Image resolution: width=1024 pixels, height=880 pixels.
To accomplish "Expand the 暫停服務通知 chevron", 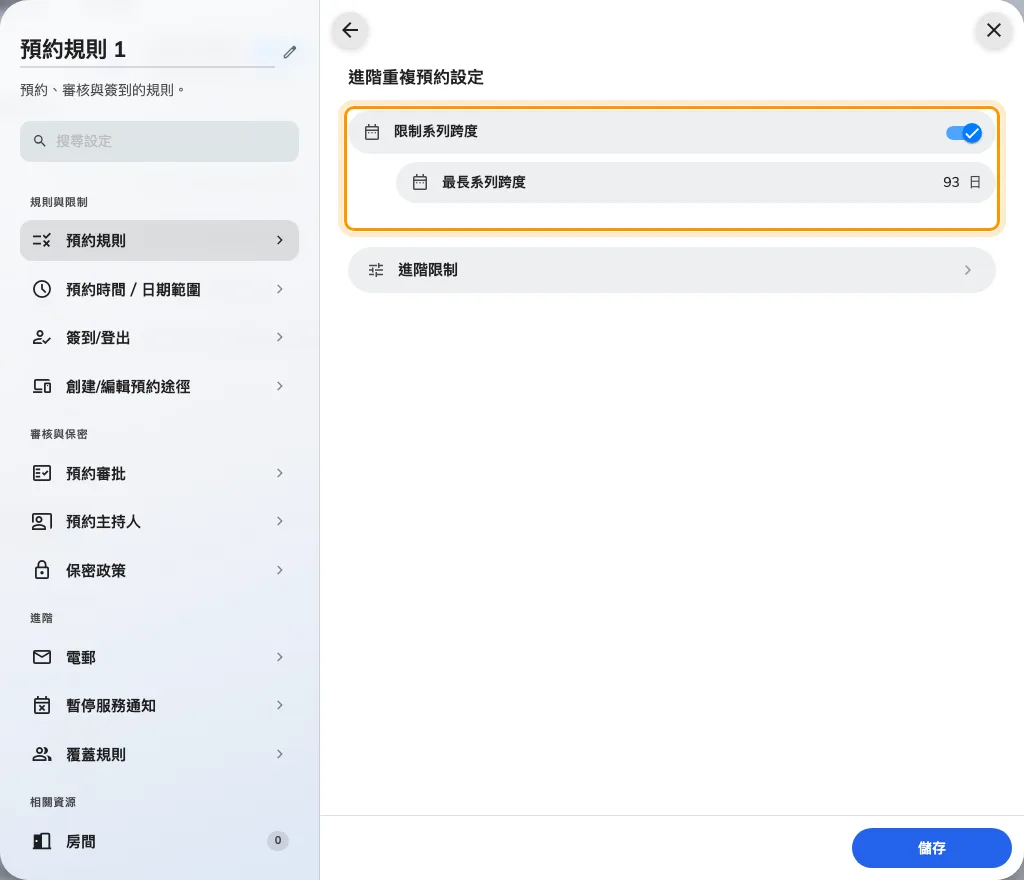I will pyautogui.click(x=280, y=705).
